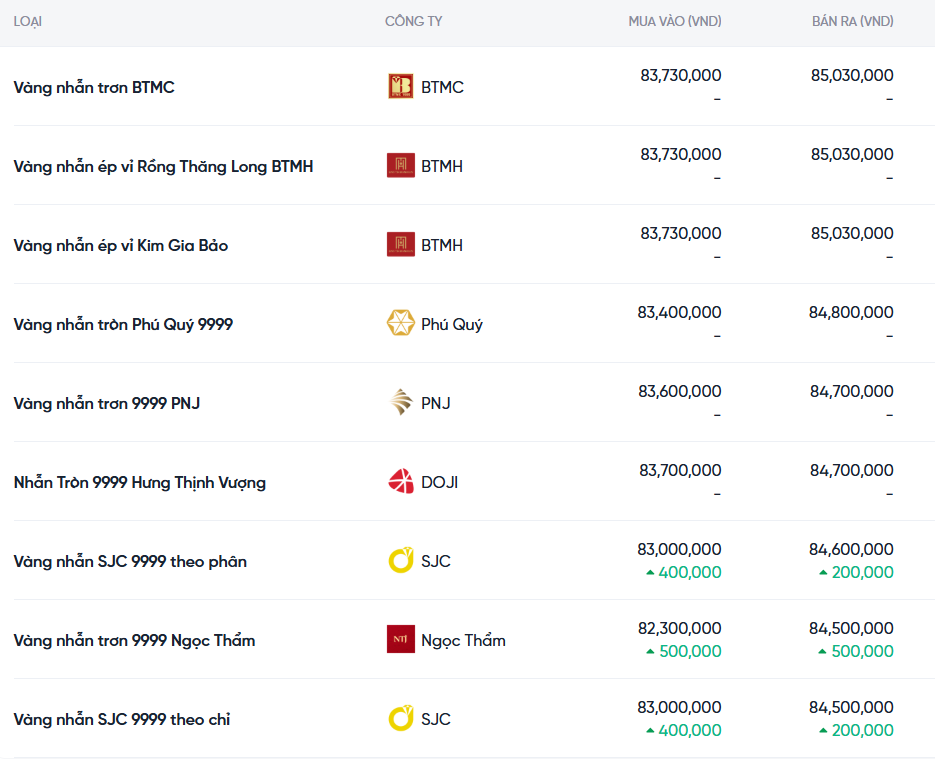Click BTMC sell price 85,030,000
Screen dimensions: 935x762
(x=852, y=75)
